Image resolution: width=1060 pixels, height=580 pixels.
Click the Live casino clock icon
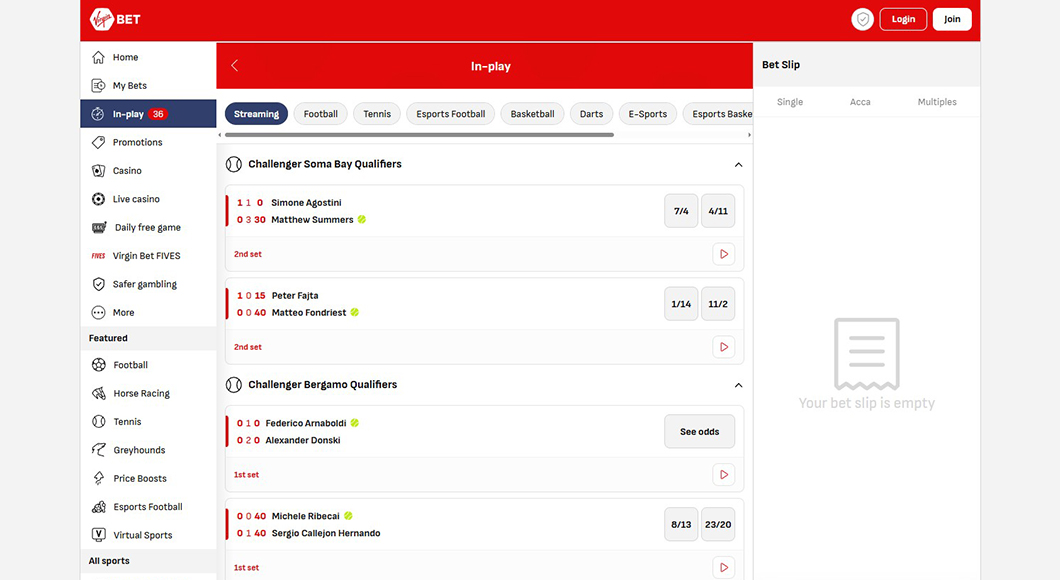click(x=100, y=198)
